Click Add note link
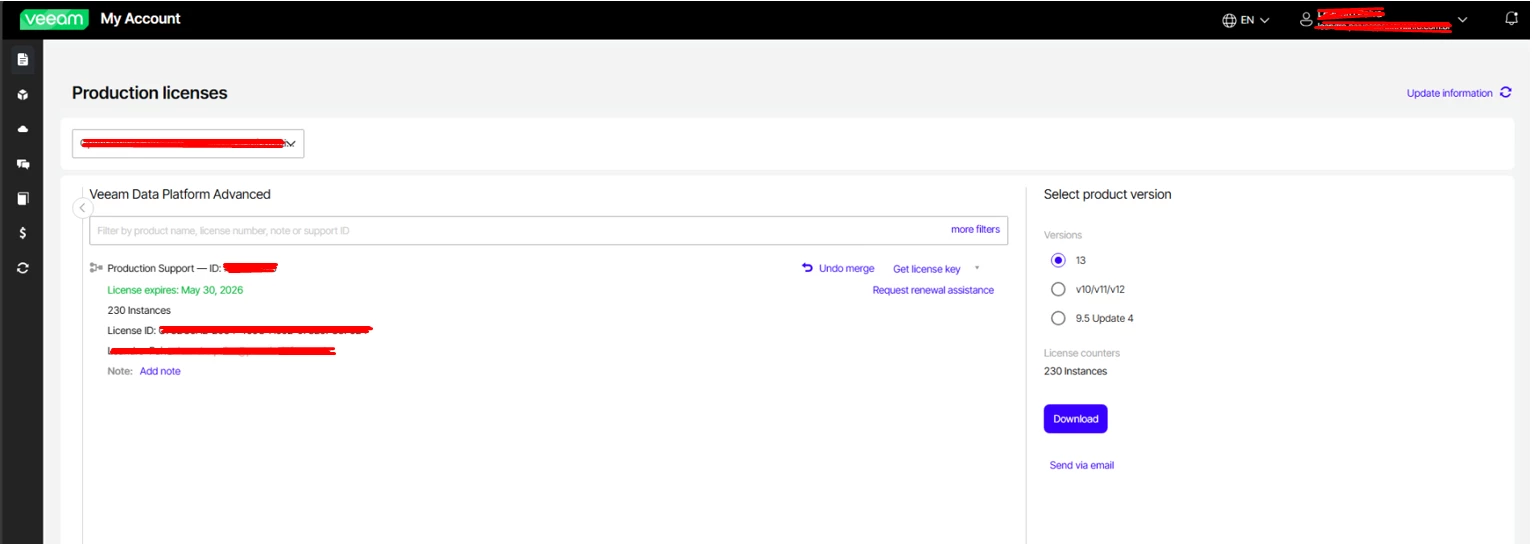 [160, 371]
